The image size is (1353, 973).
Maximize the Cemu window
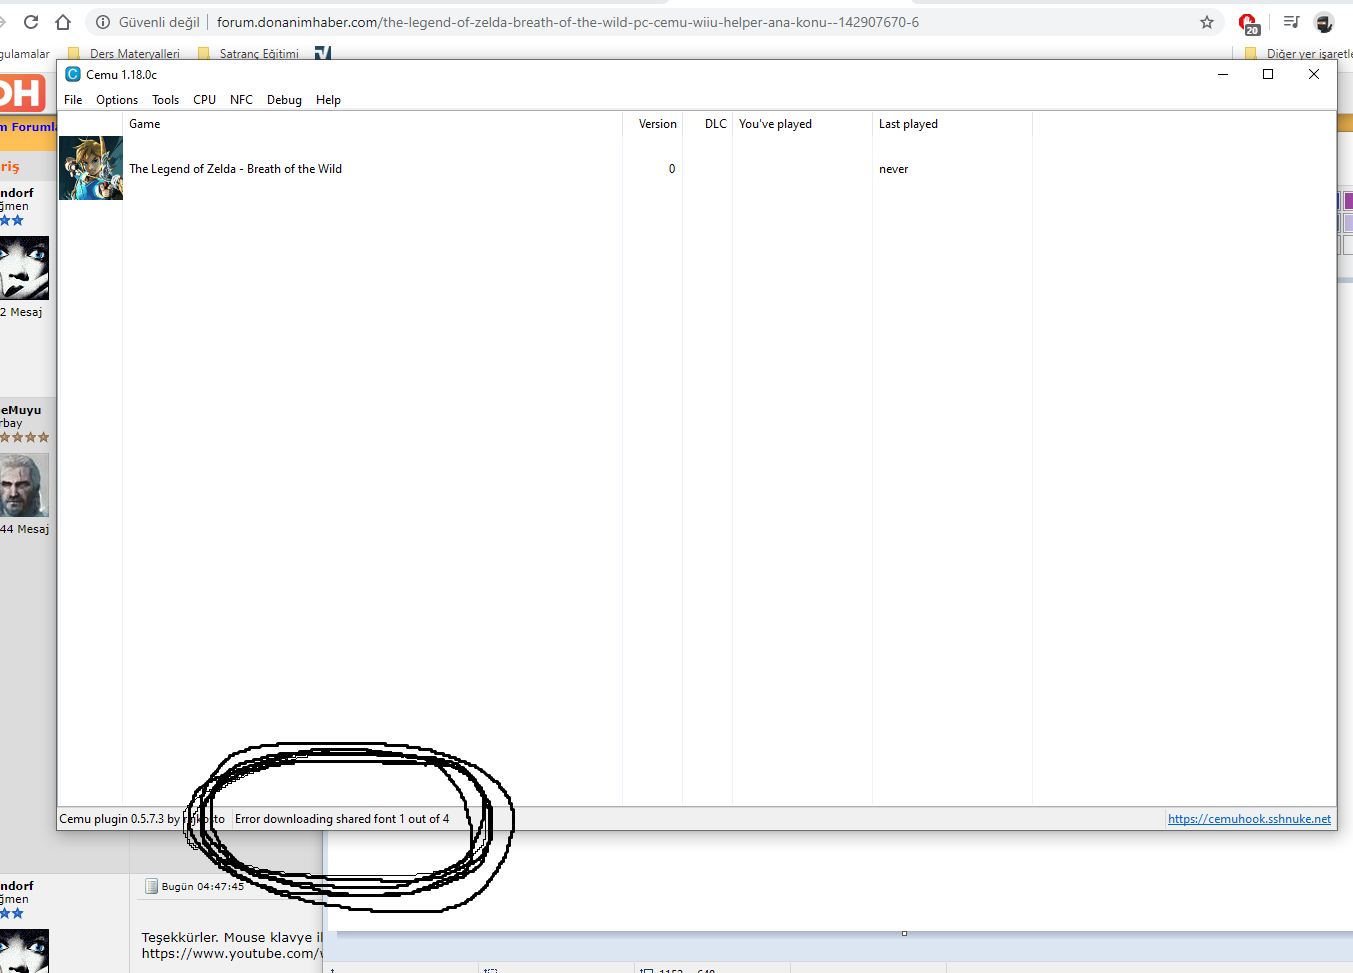coord(1268,74)
